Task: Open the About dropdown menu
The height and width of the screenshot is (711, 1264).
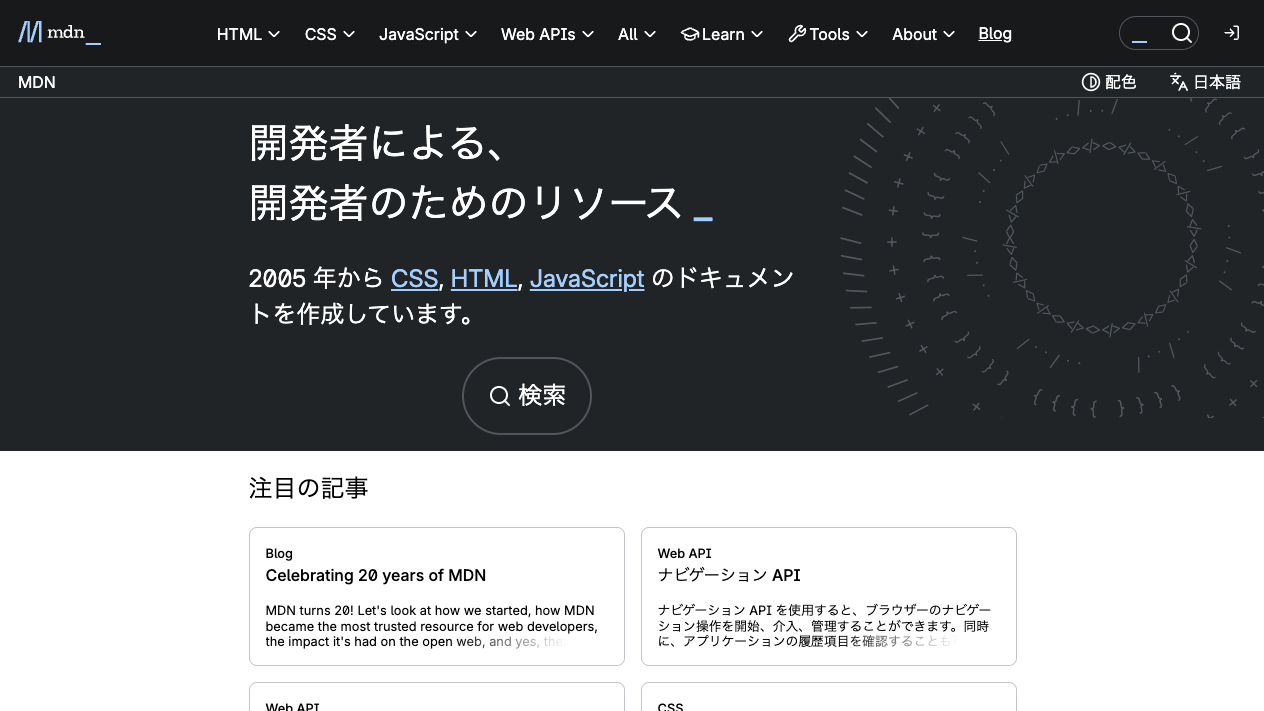Action: [x=923, y=34]
